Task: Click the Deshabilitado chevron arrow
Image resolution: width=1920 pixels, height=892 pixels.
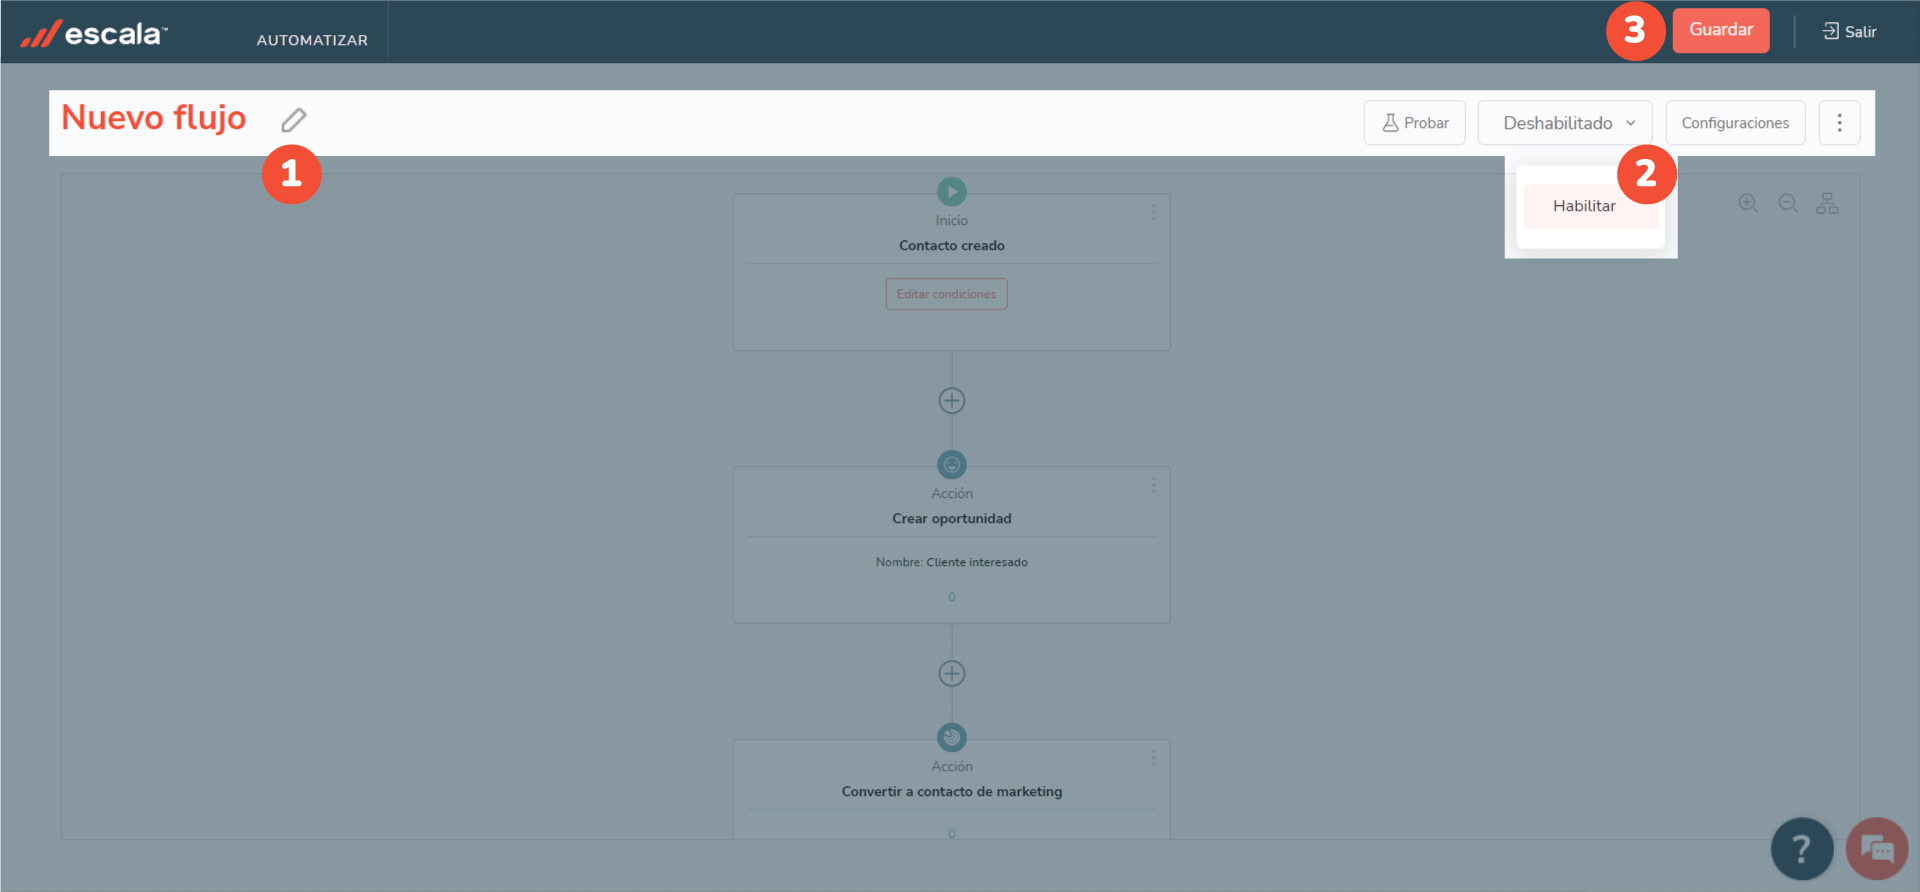Action: click(x=1631, y=123)
